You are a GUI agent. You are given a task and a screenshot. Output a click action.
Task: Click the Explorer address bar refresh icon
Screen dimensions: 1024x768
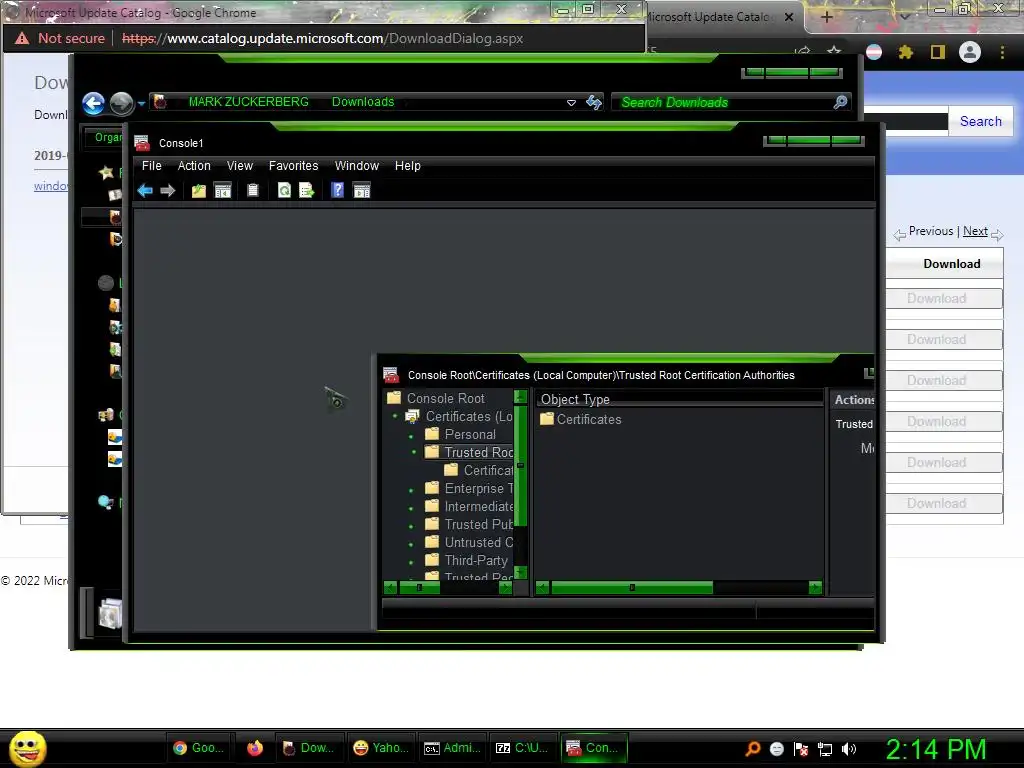point(594,102)
